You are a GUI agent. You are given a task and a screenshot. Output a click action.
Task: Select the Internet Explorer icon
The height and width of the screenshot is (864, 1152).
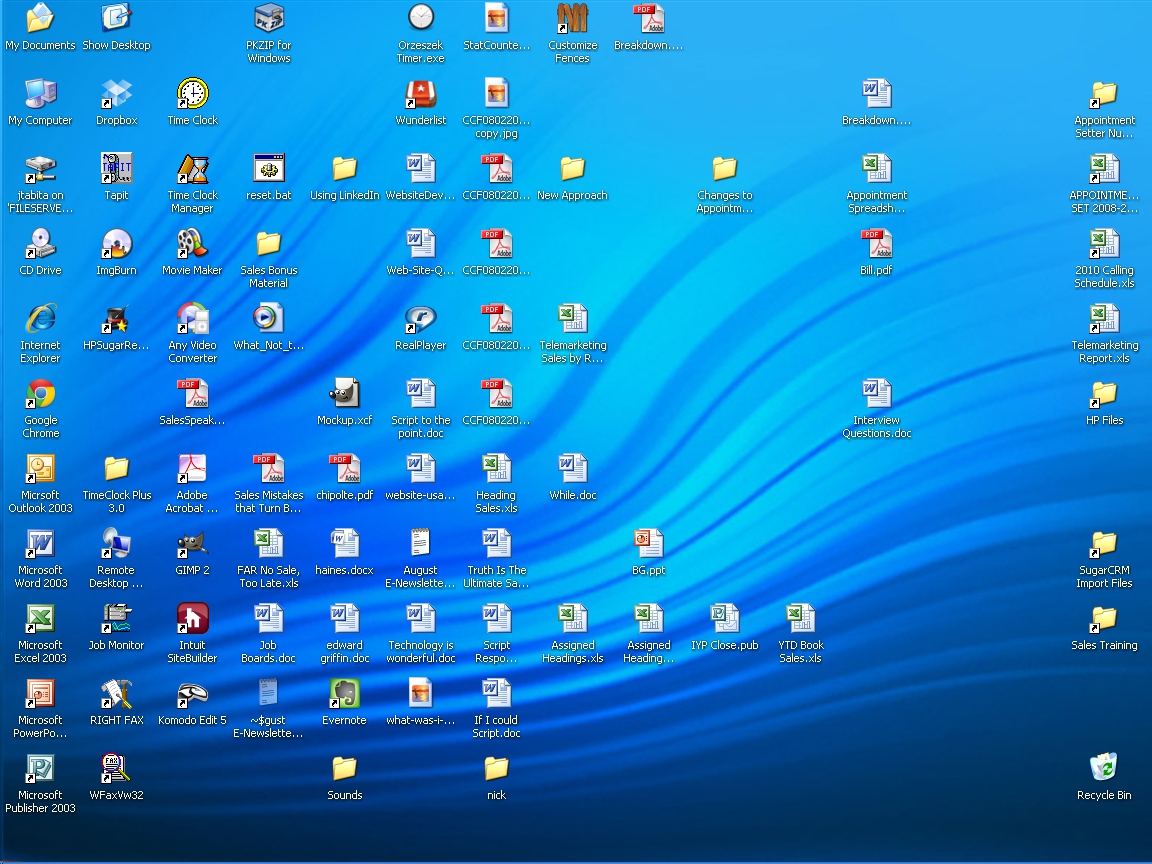(x=41, y=320)
